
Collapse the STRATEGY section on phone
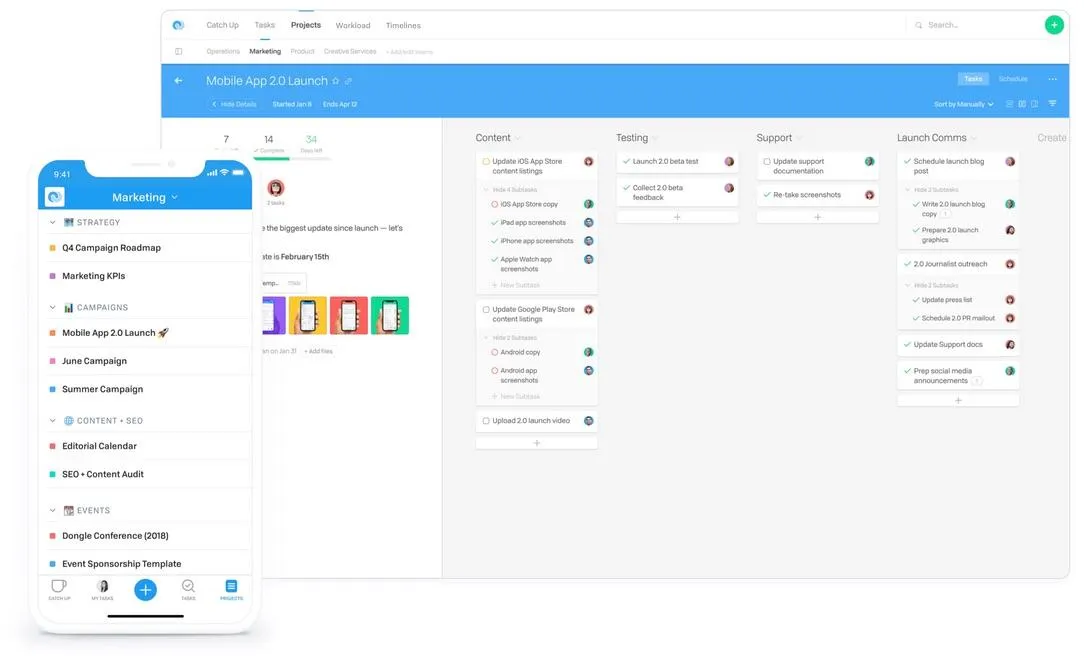coord(53,222)
